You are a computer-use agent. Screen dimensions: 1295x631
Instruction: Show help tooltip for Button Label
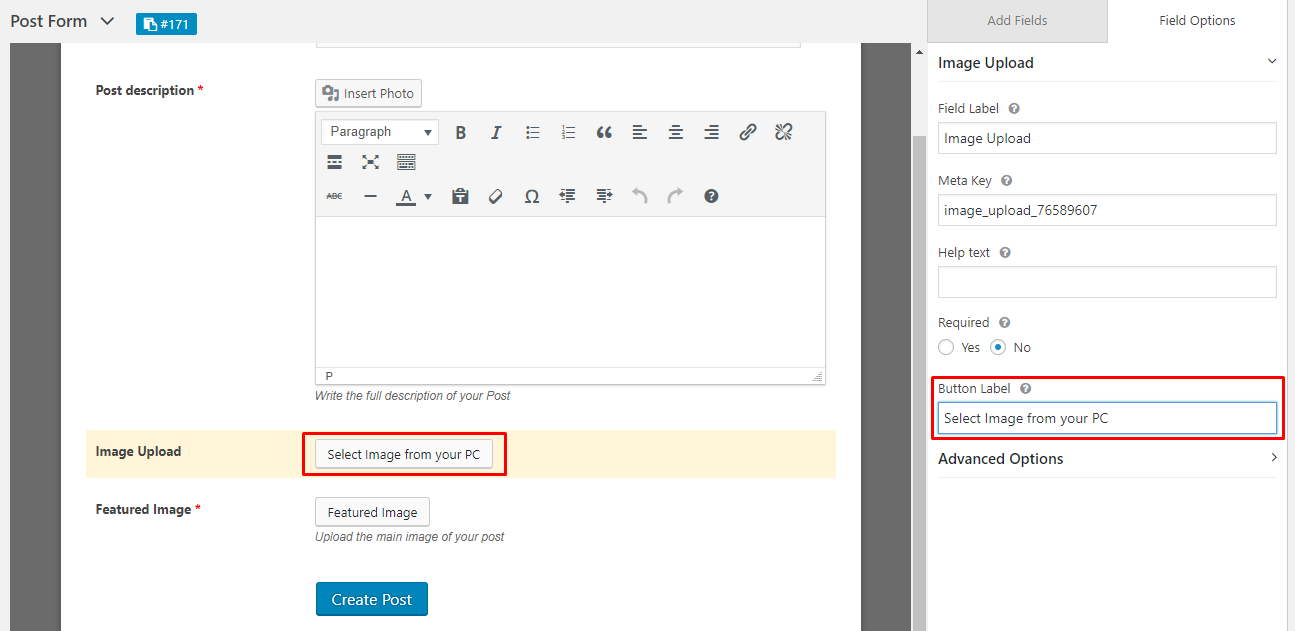(x=1026, y=389)
